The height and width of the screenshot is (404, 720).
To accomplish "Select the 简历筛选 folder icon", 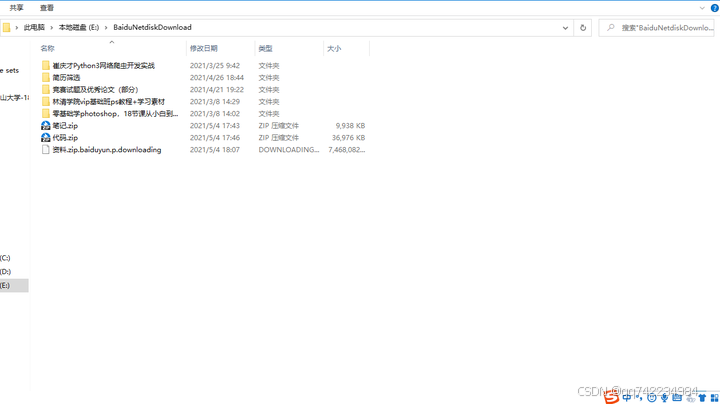I will tap(46, 77).
